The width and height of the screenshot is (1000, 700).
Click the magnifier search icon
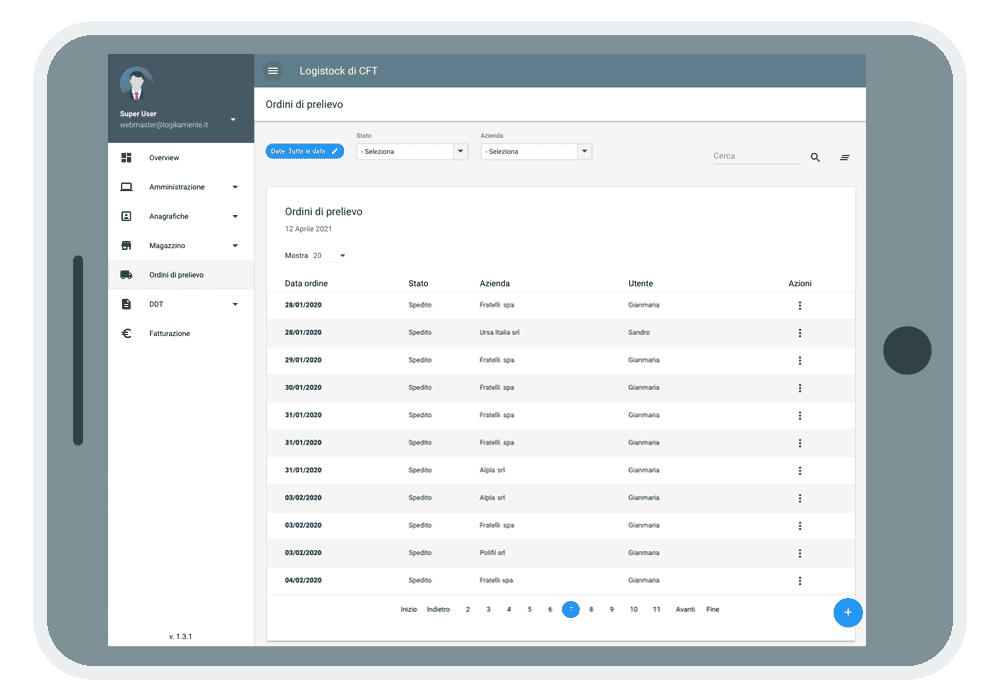coord(815,157)
